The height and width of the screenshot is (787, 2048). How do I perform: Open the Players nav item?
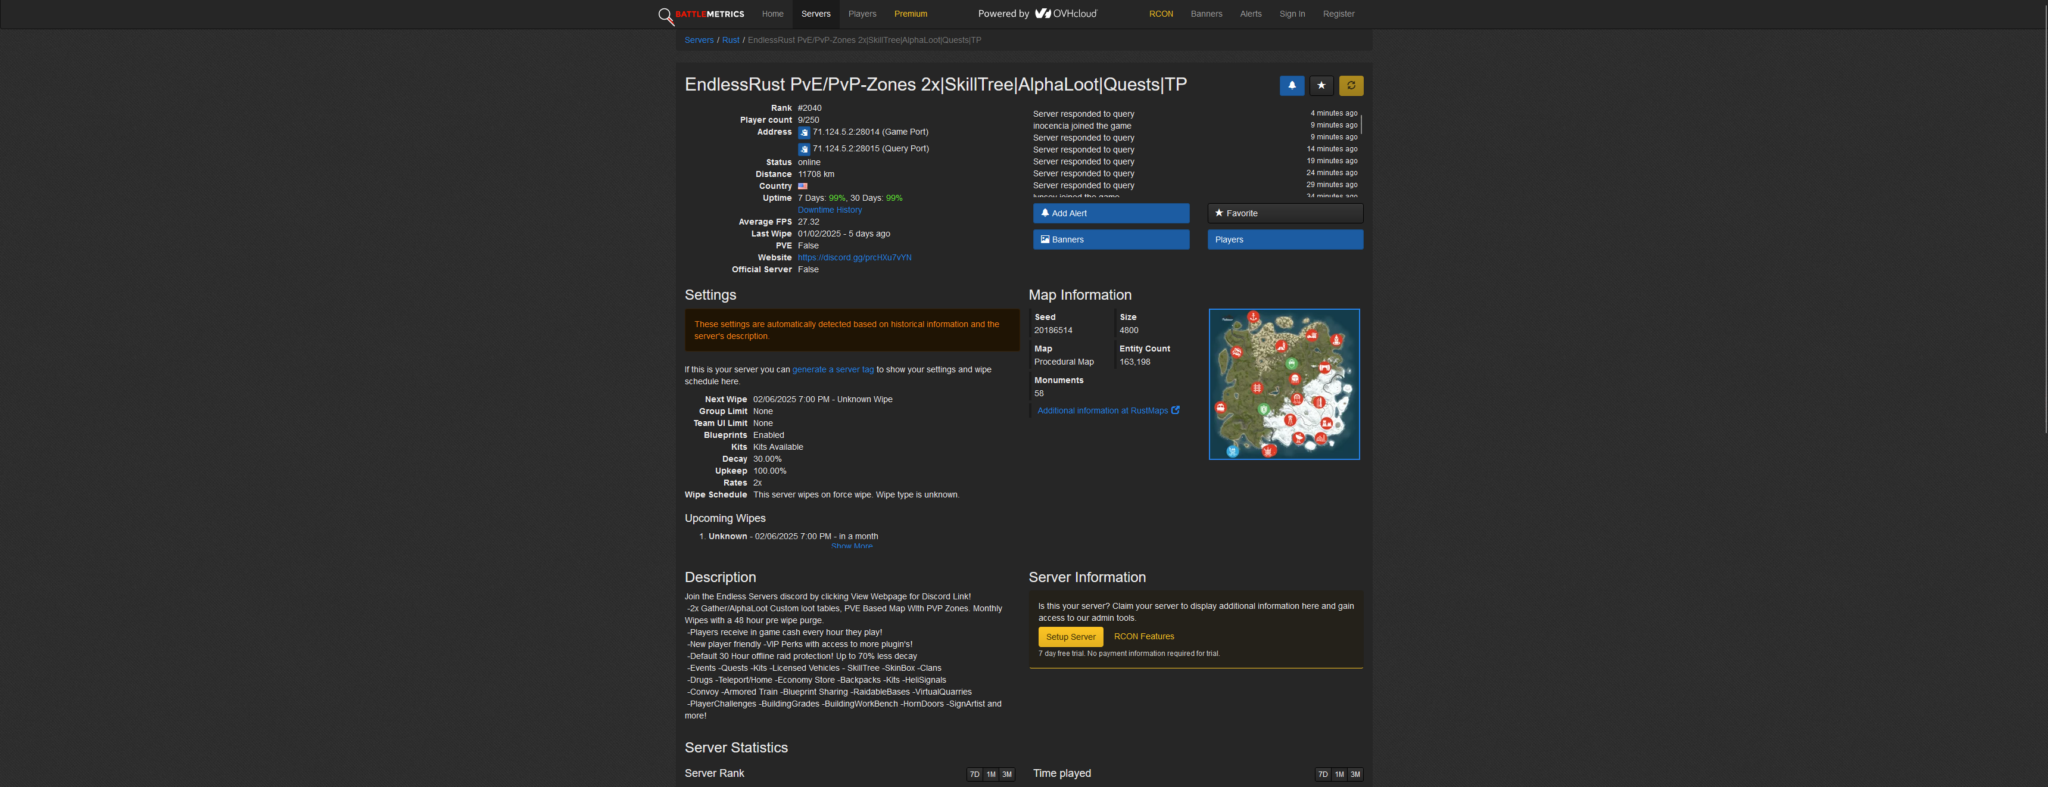point(862,14)
